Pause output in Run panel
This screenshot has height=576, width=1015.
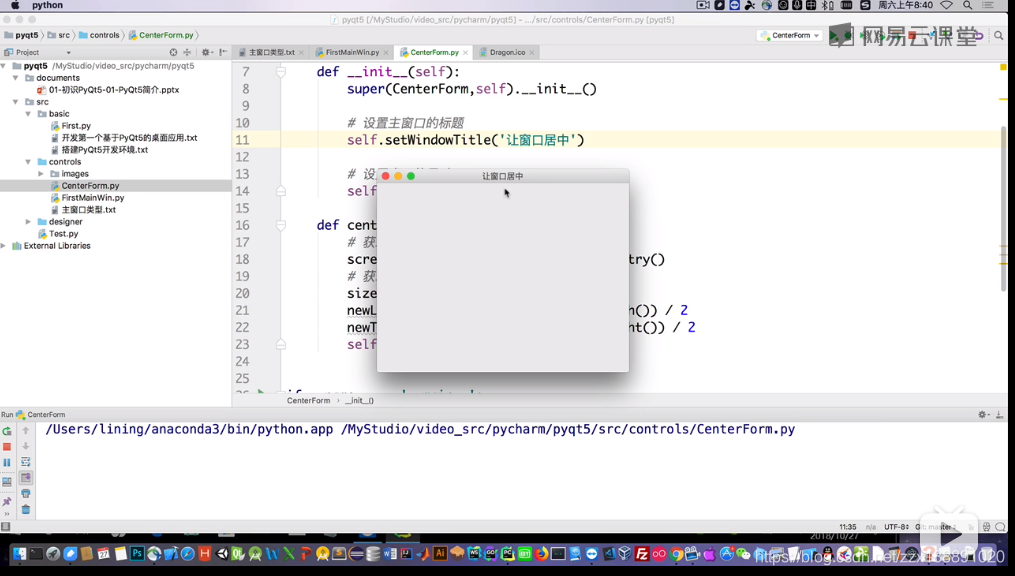point(7,463)
